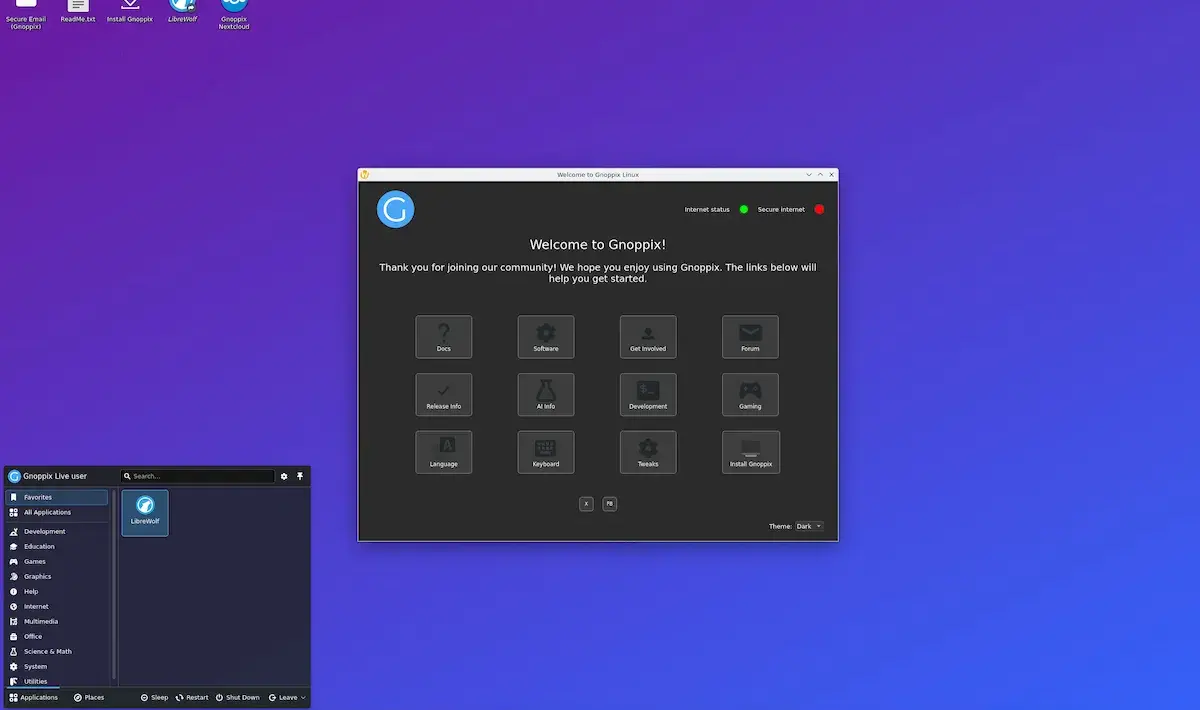Open the Office category
This screenshot has width=1200, height=710.
(56, 636)
